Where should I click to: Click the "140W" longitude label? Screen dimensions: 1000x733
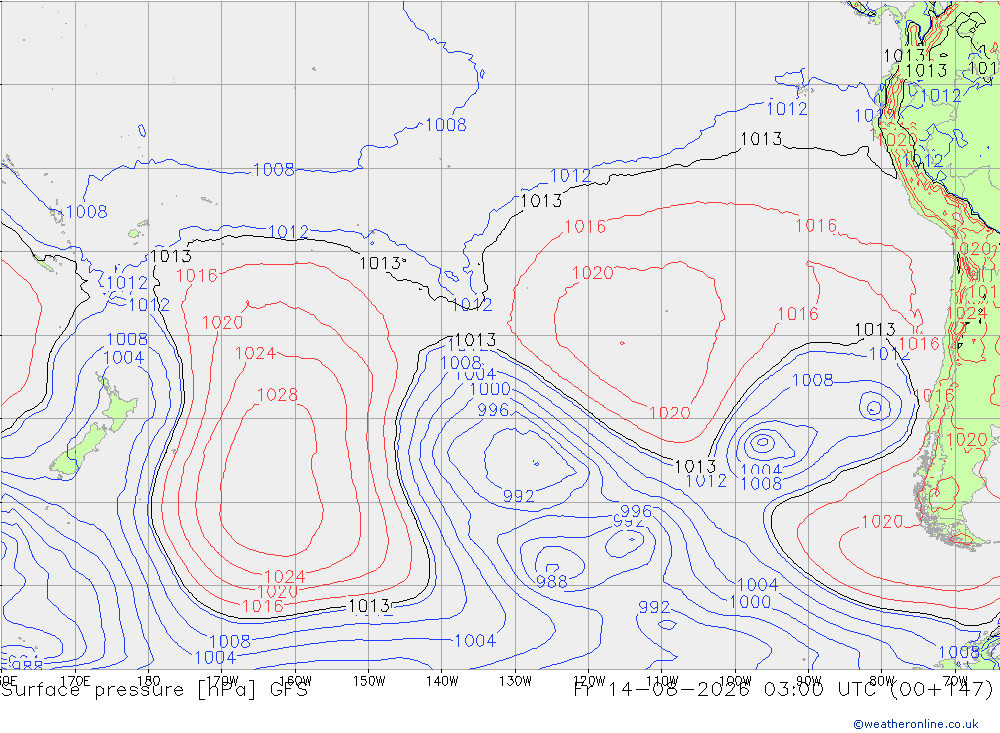coord(442,681)
